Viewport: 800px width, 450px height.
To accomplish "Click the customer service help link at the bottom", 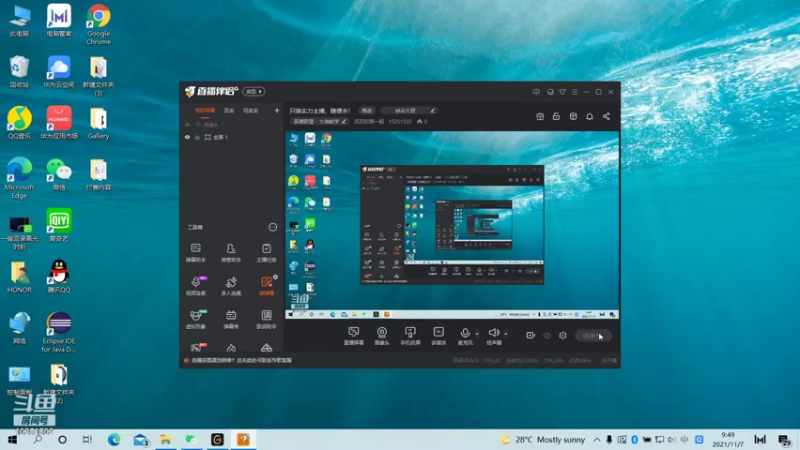I will pos(241,360).
